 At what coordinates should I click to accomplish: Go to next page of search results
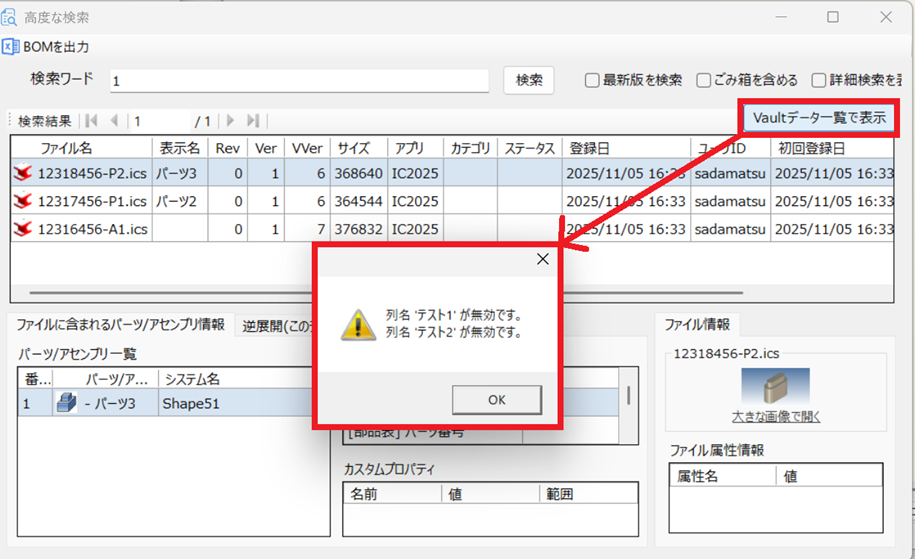(x=230, y=121)
